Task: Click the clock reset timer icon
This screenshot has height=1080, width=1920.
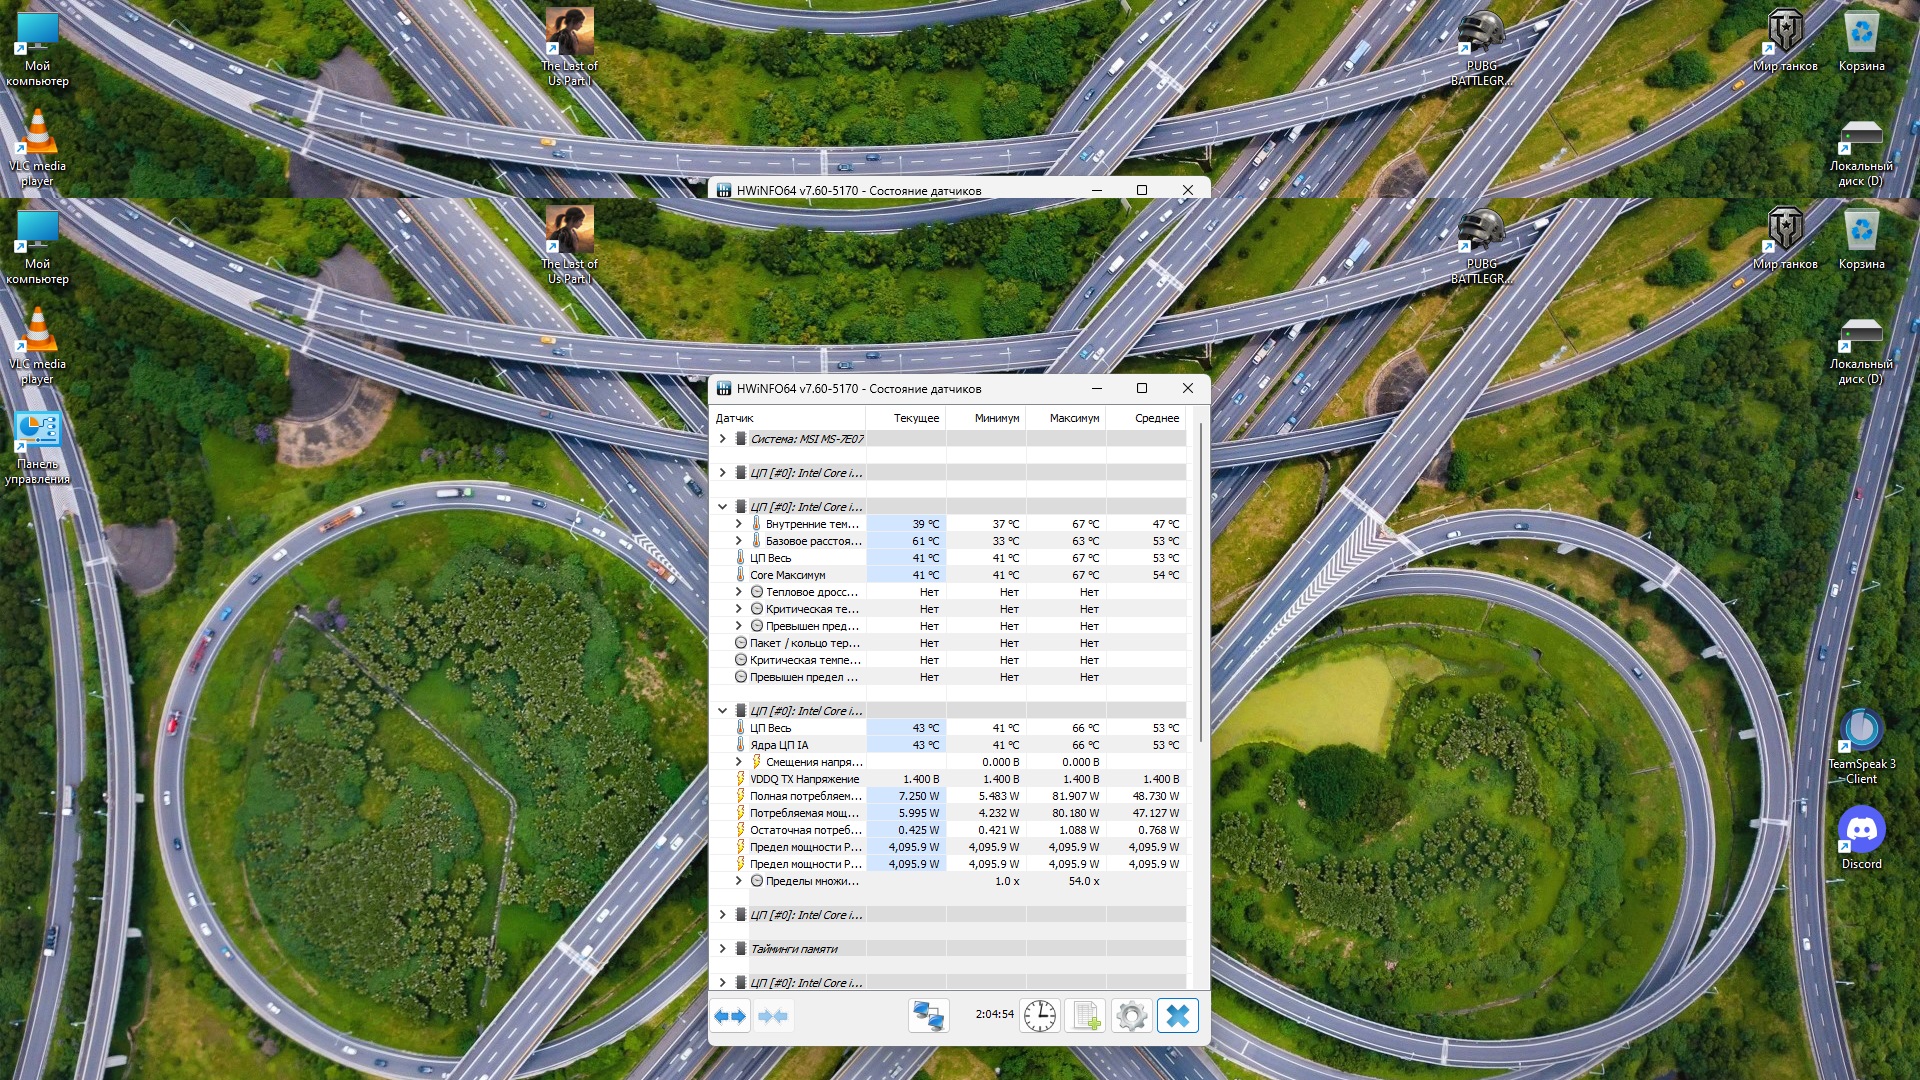Action: pyautogui.click(x=1040, y=1017)
